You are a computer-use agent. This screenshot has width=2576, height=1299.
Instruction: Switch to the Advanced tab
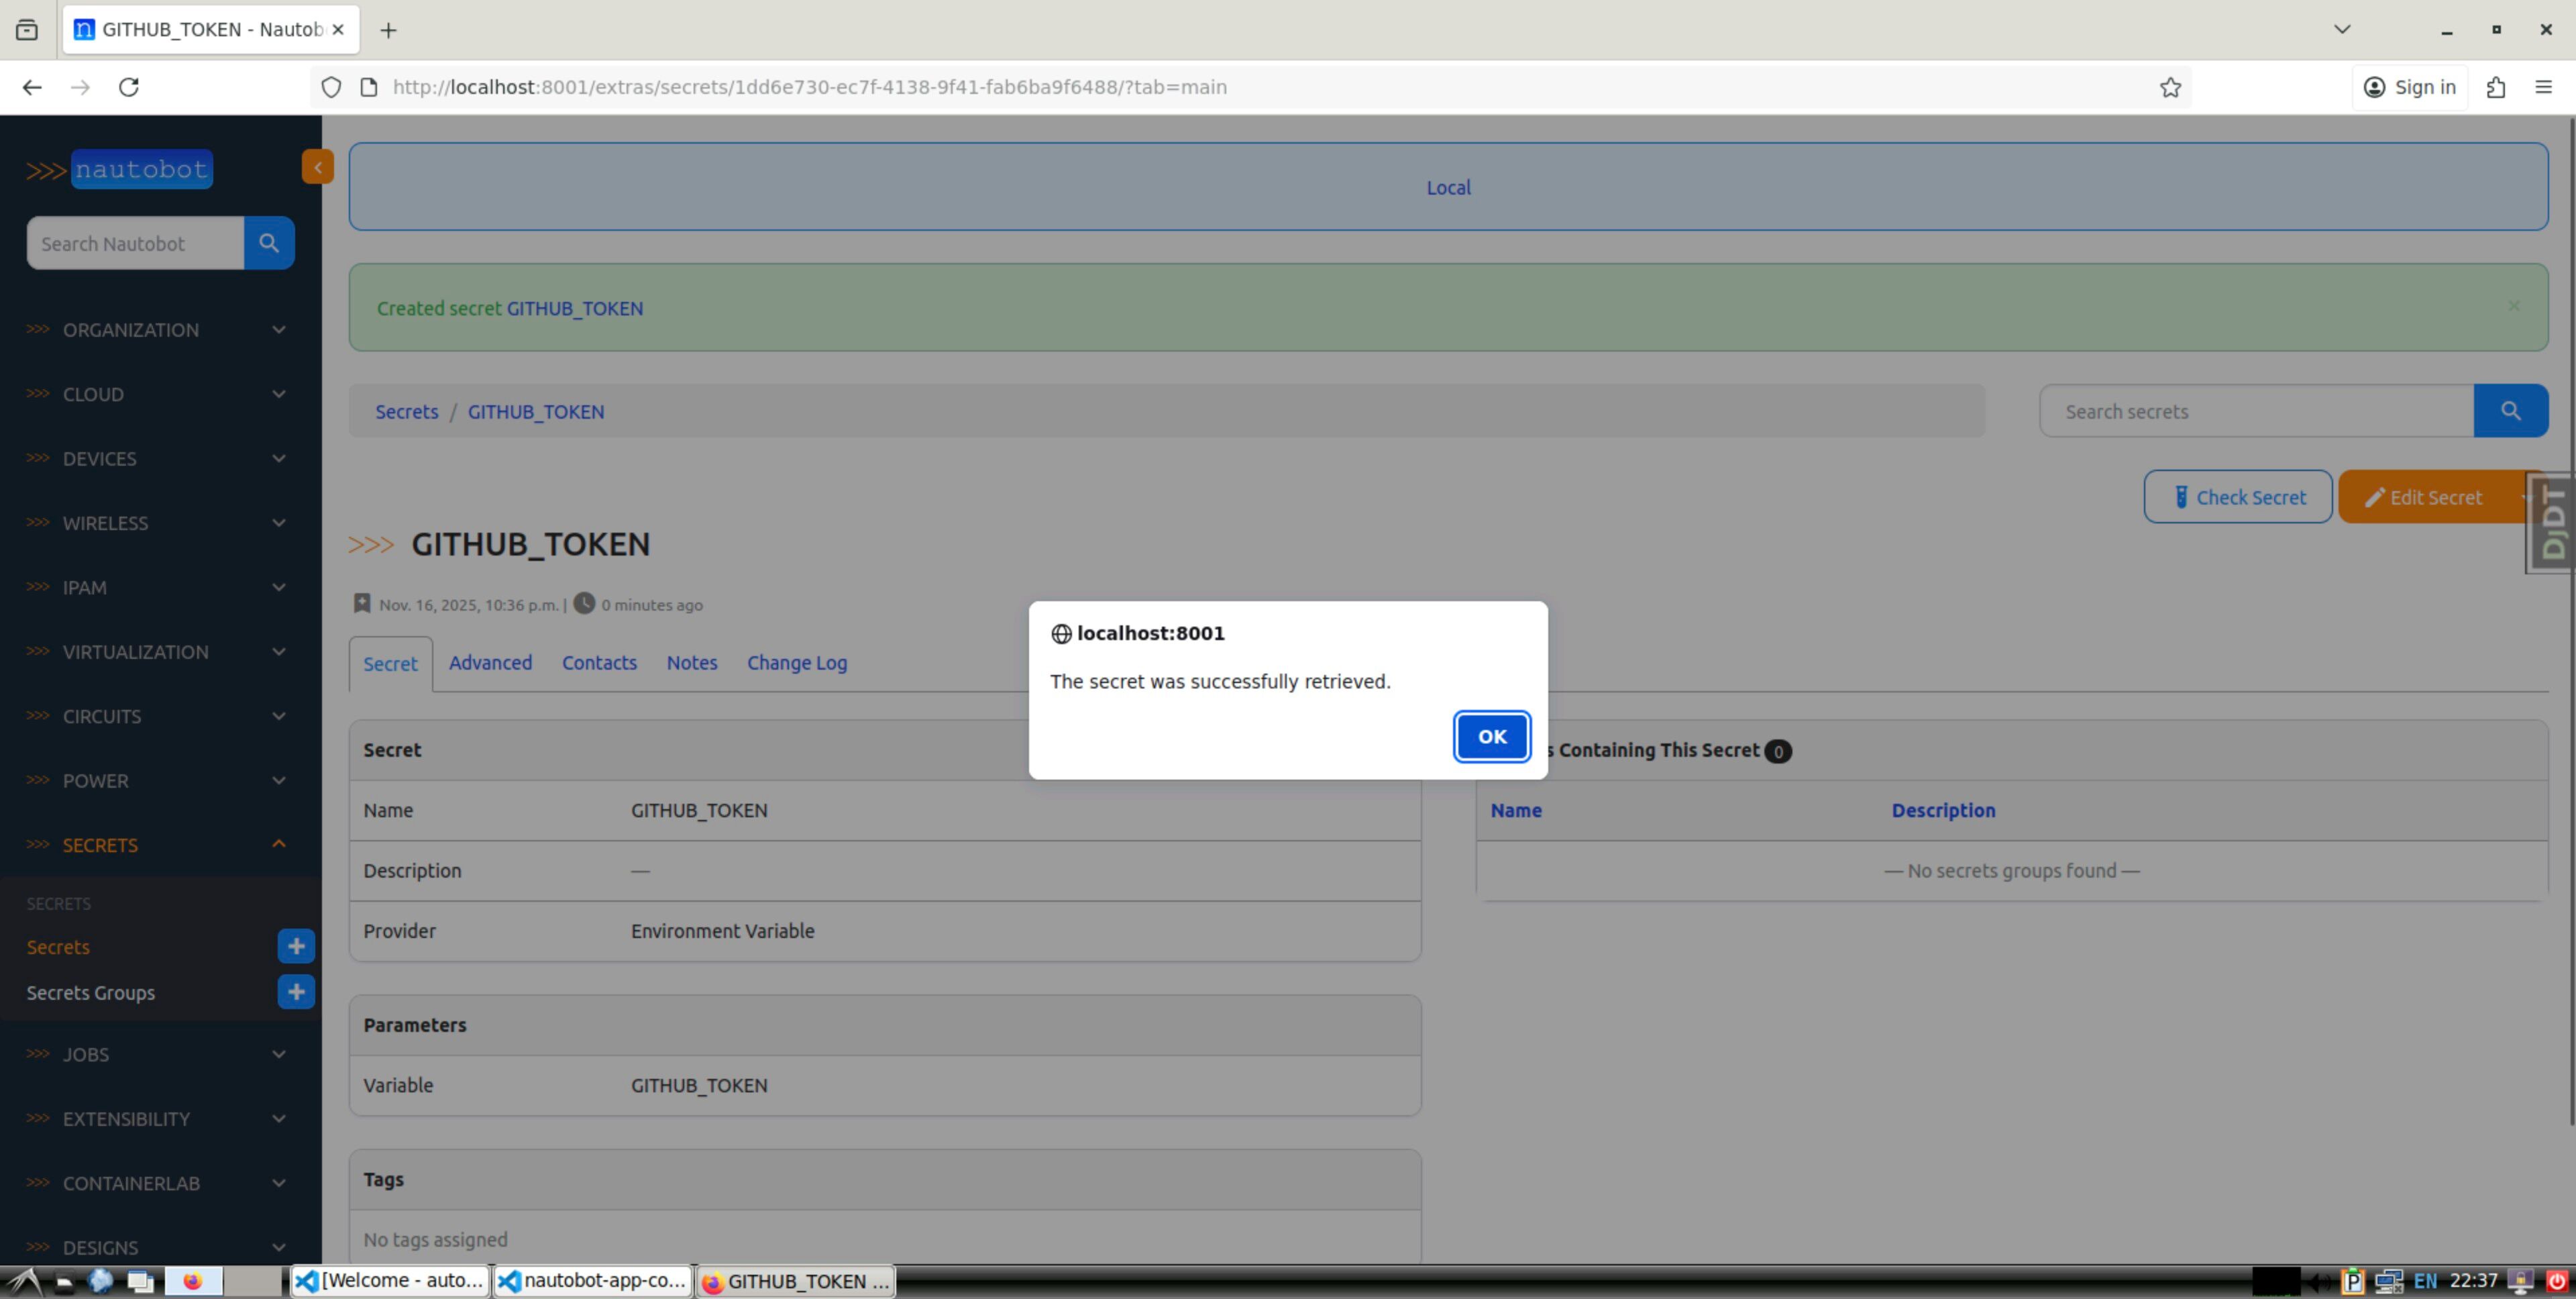tap(490, 663)
